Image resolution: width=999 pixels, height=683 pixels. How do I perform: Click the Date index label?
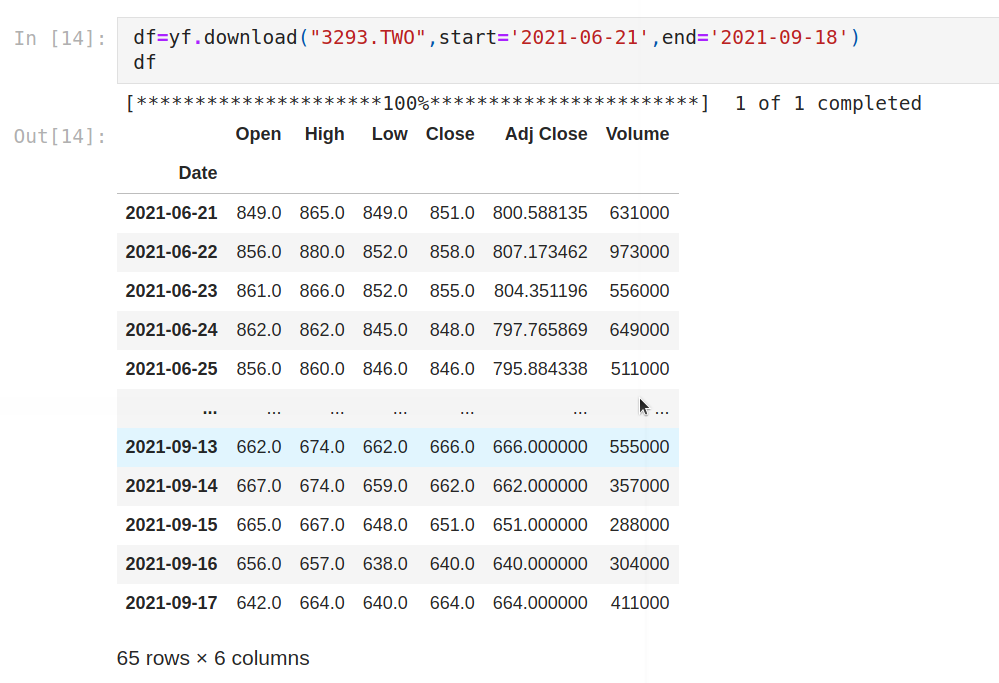click(198, 173)
